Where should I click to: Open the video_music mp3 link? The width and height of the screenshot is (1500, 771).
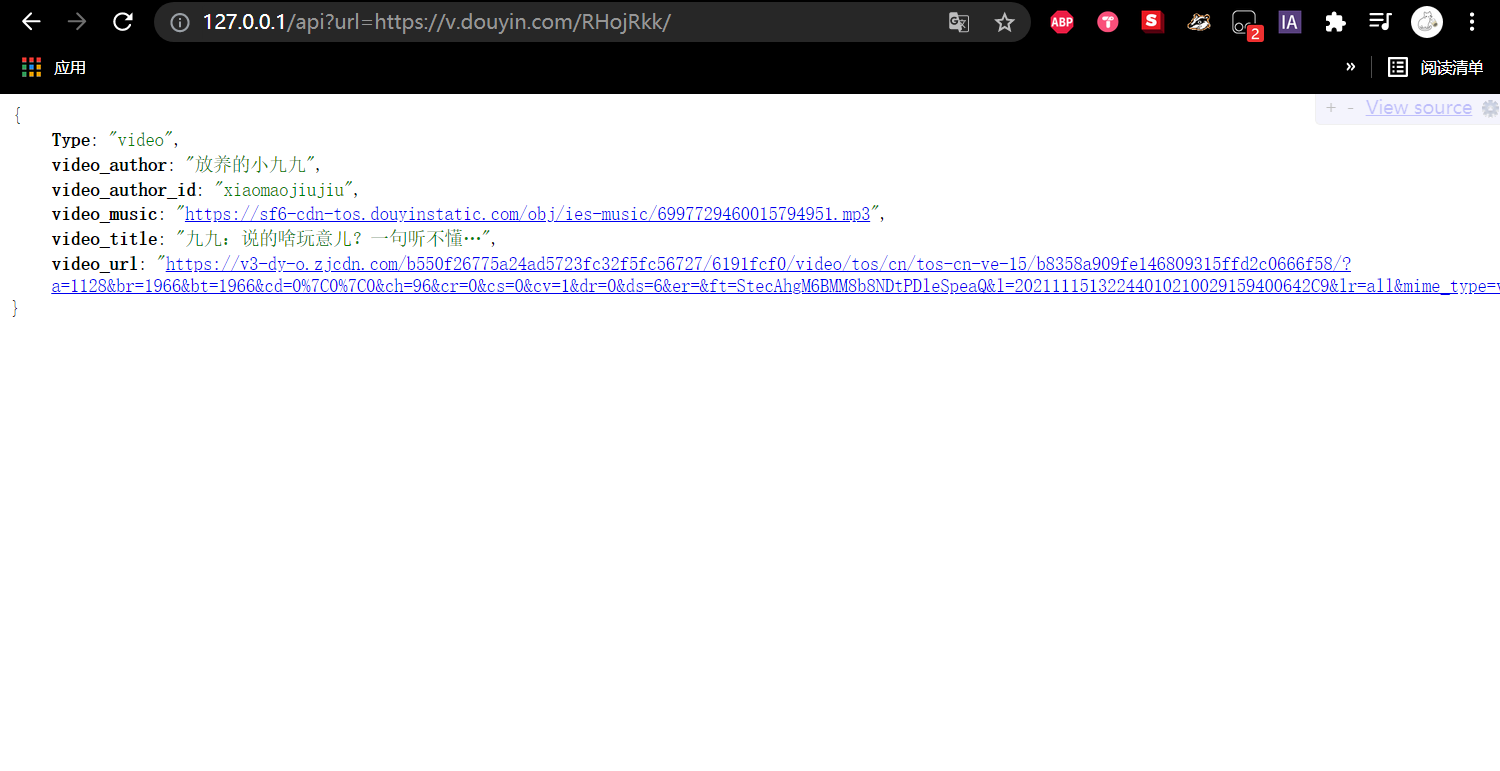527,214
